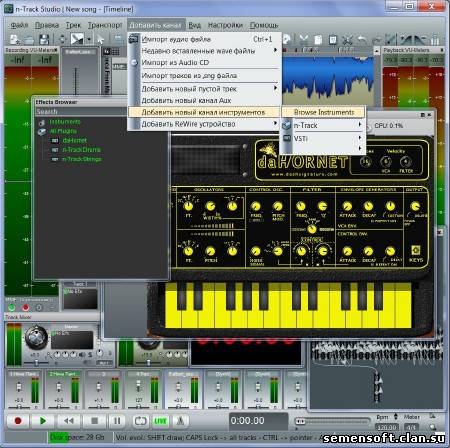The image size is (450, 448).
Task: Toggle the metronome button
Action: 180,421
